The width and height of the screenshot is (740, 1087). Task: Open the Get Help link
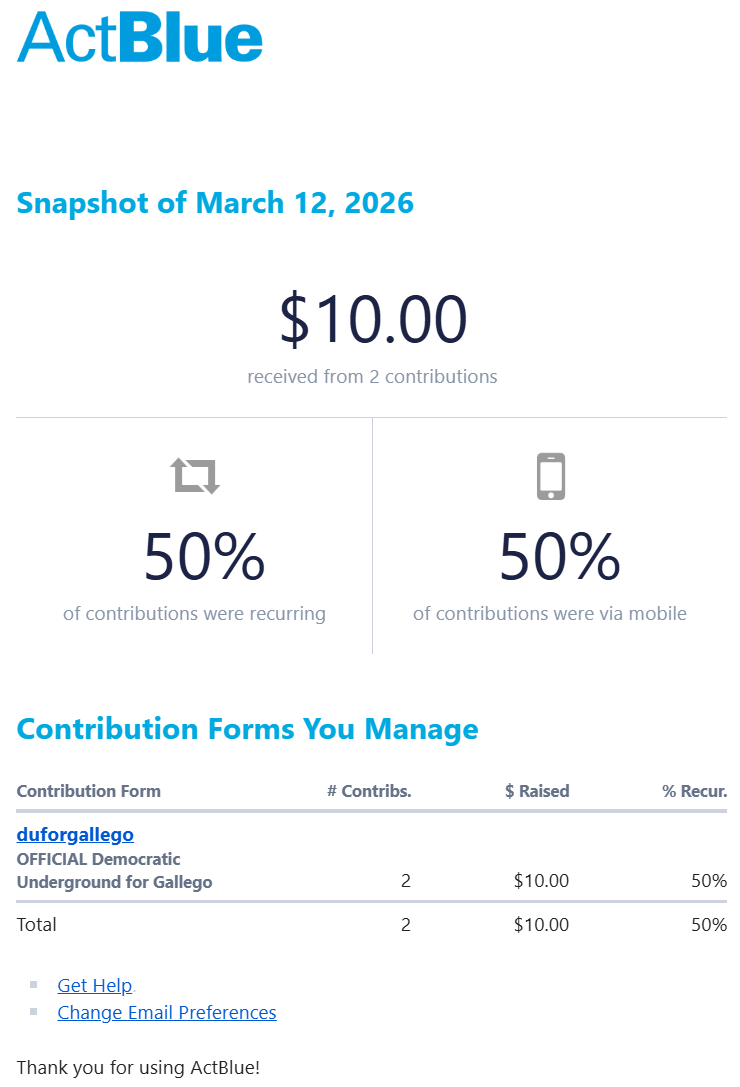[95, 986]
